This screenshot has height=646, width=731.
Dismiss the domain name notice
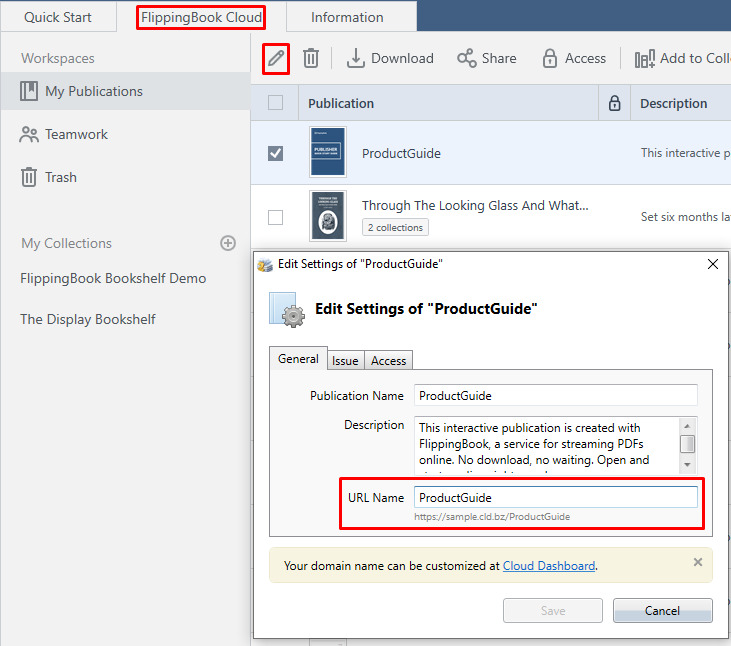[697, 562]
